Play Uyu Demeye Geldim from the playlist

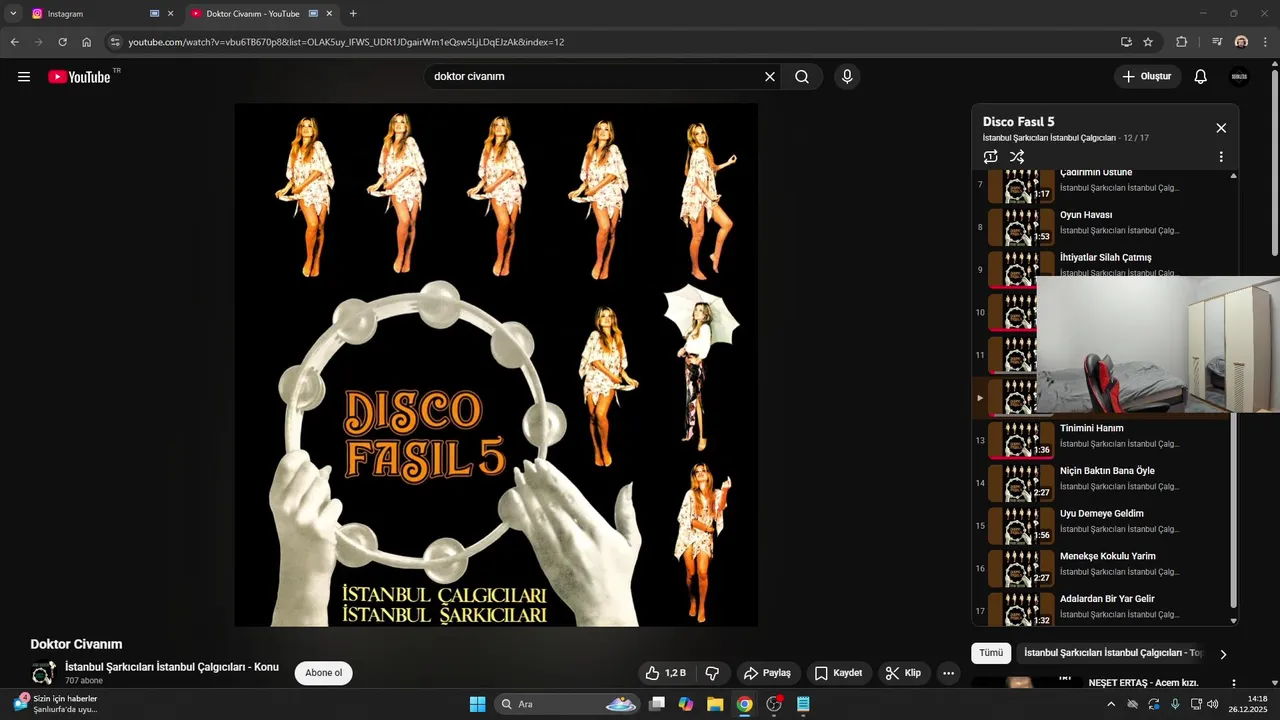1104,526
